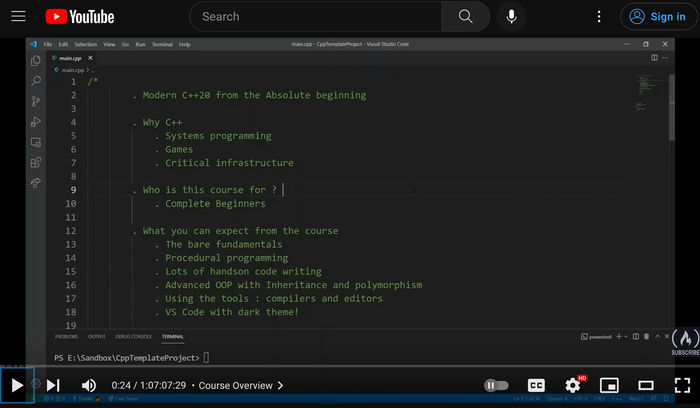Submit search with the magnifier button
Screen dimensions: 700x408
[x=465, y=17]
